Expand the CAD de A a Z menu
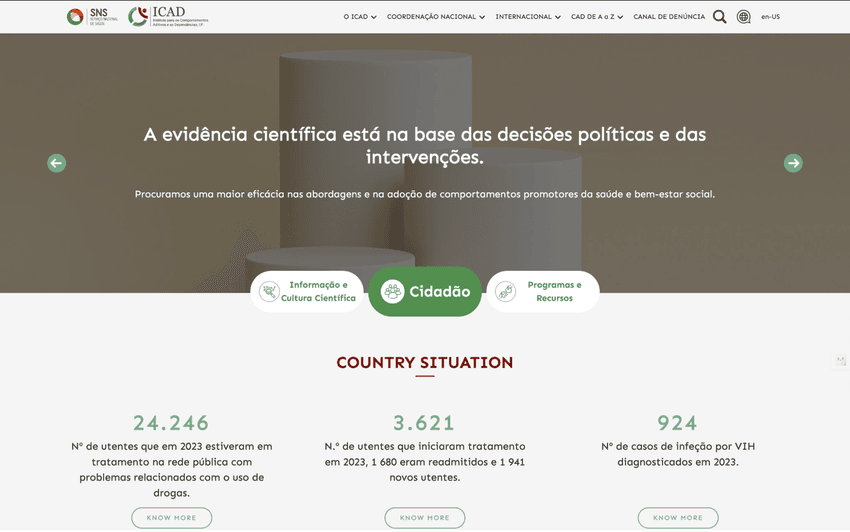 pyautogui.click(x=597, y=17)
